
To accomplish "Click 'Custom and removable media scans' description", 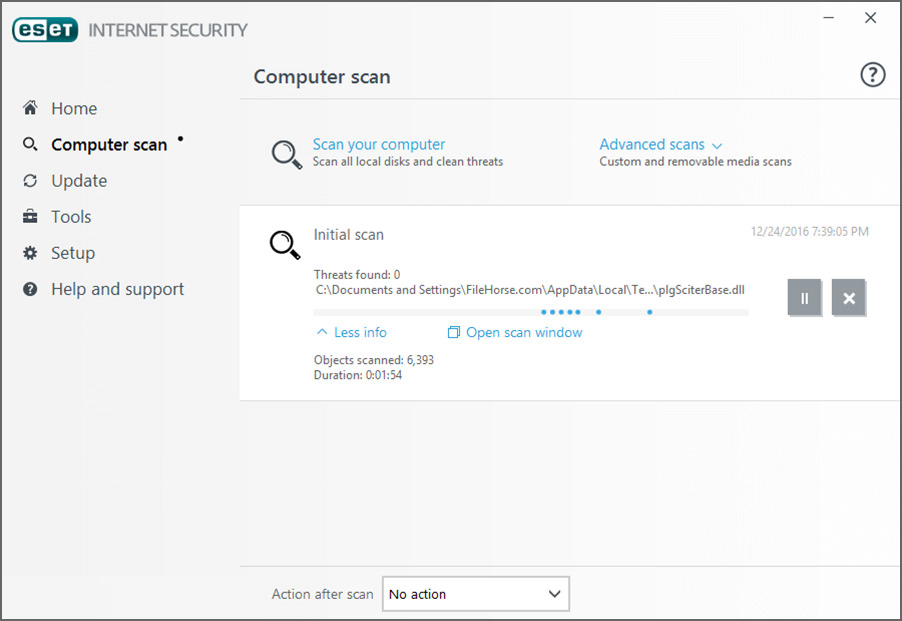I will (x=695, y=162).
